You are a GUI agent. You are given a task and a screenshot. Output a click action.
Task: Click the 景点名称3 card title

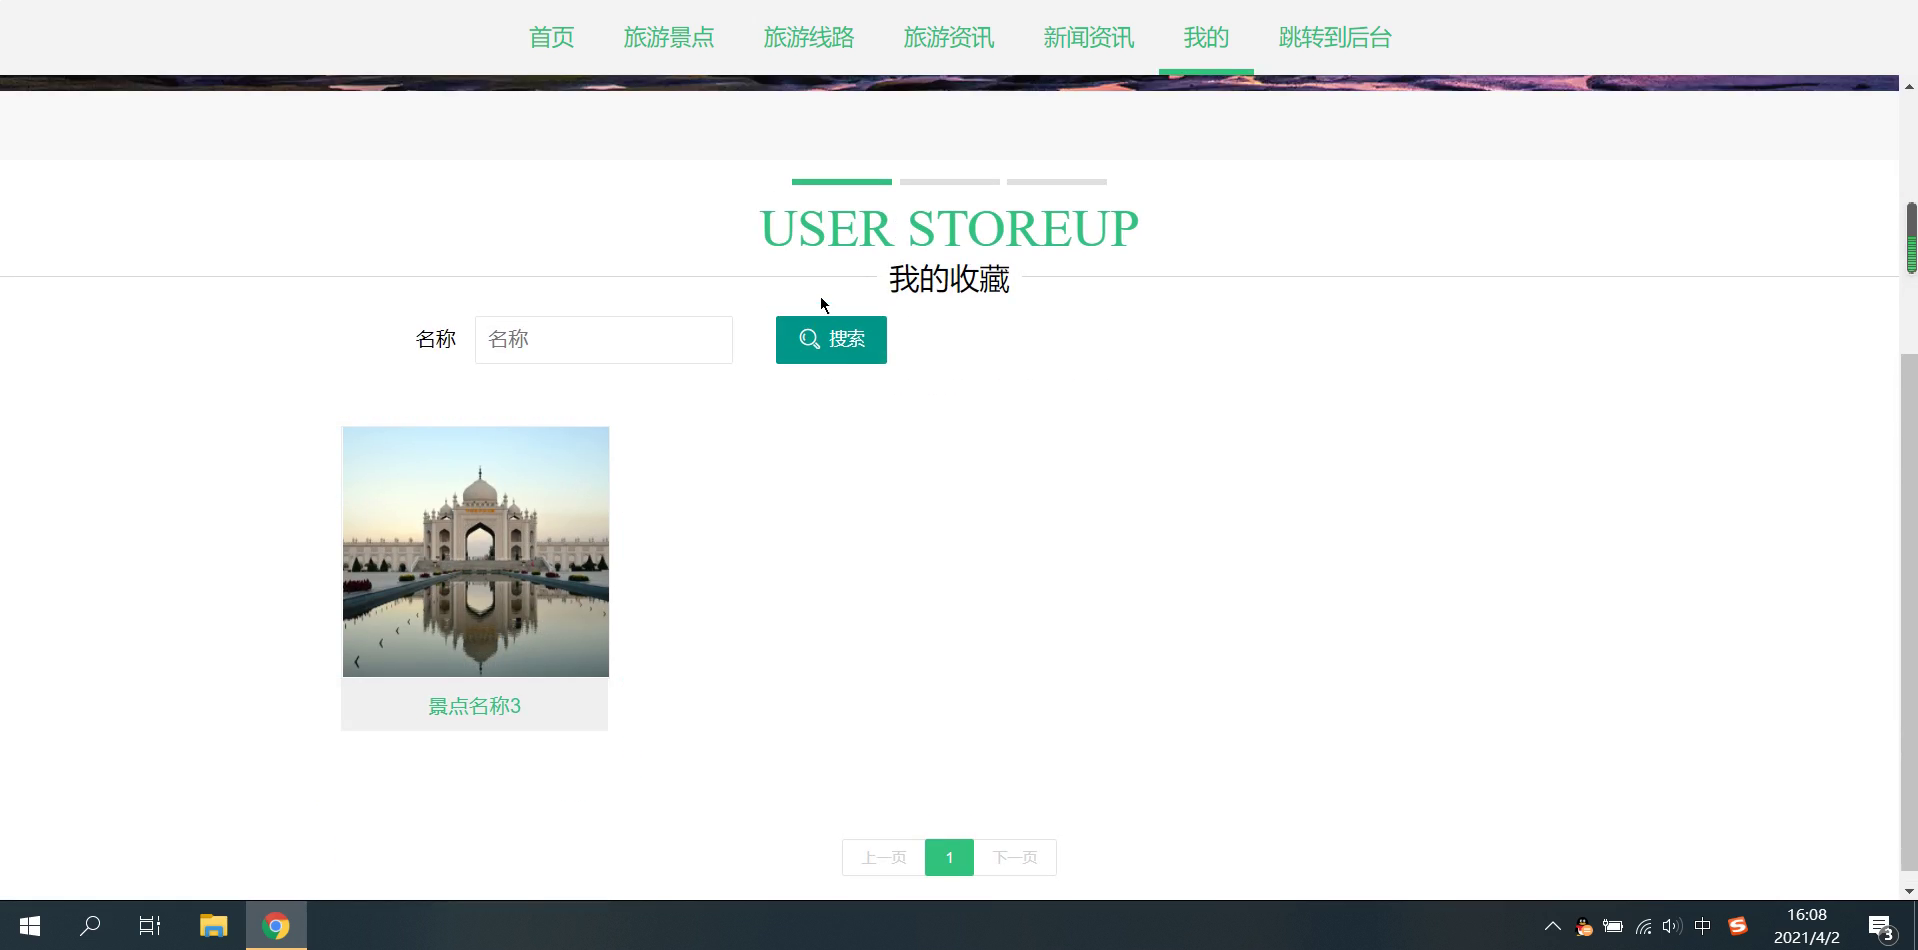(475, 706)
